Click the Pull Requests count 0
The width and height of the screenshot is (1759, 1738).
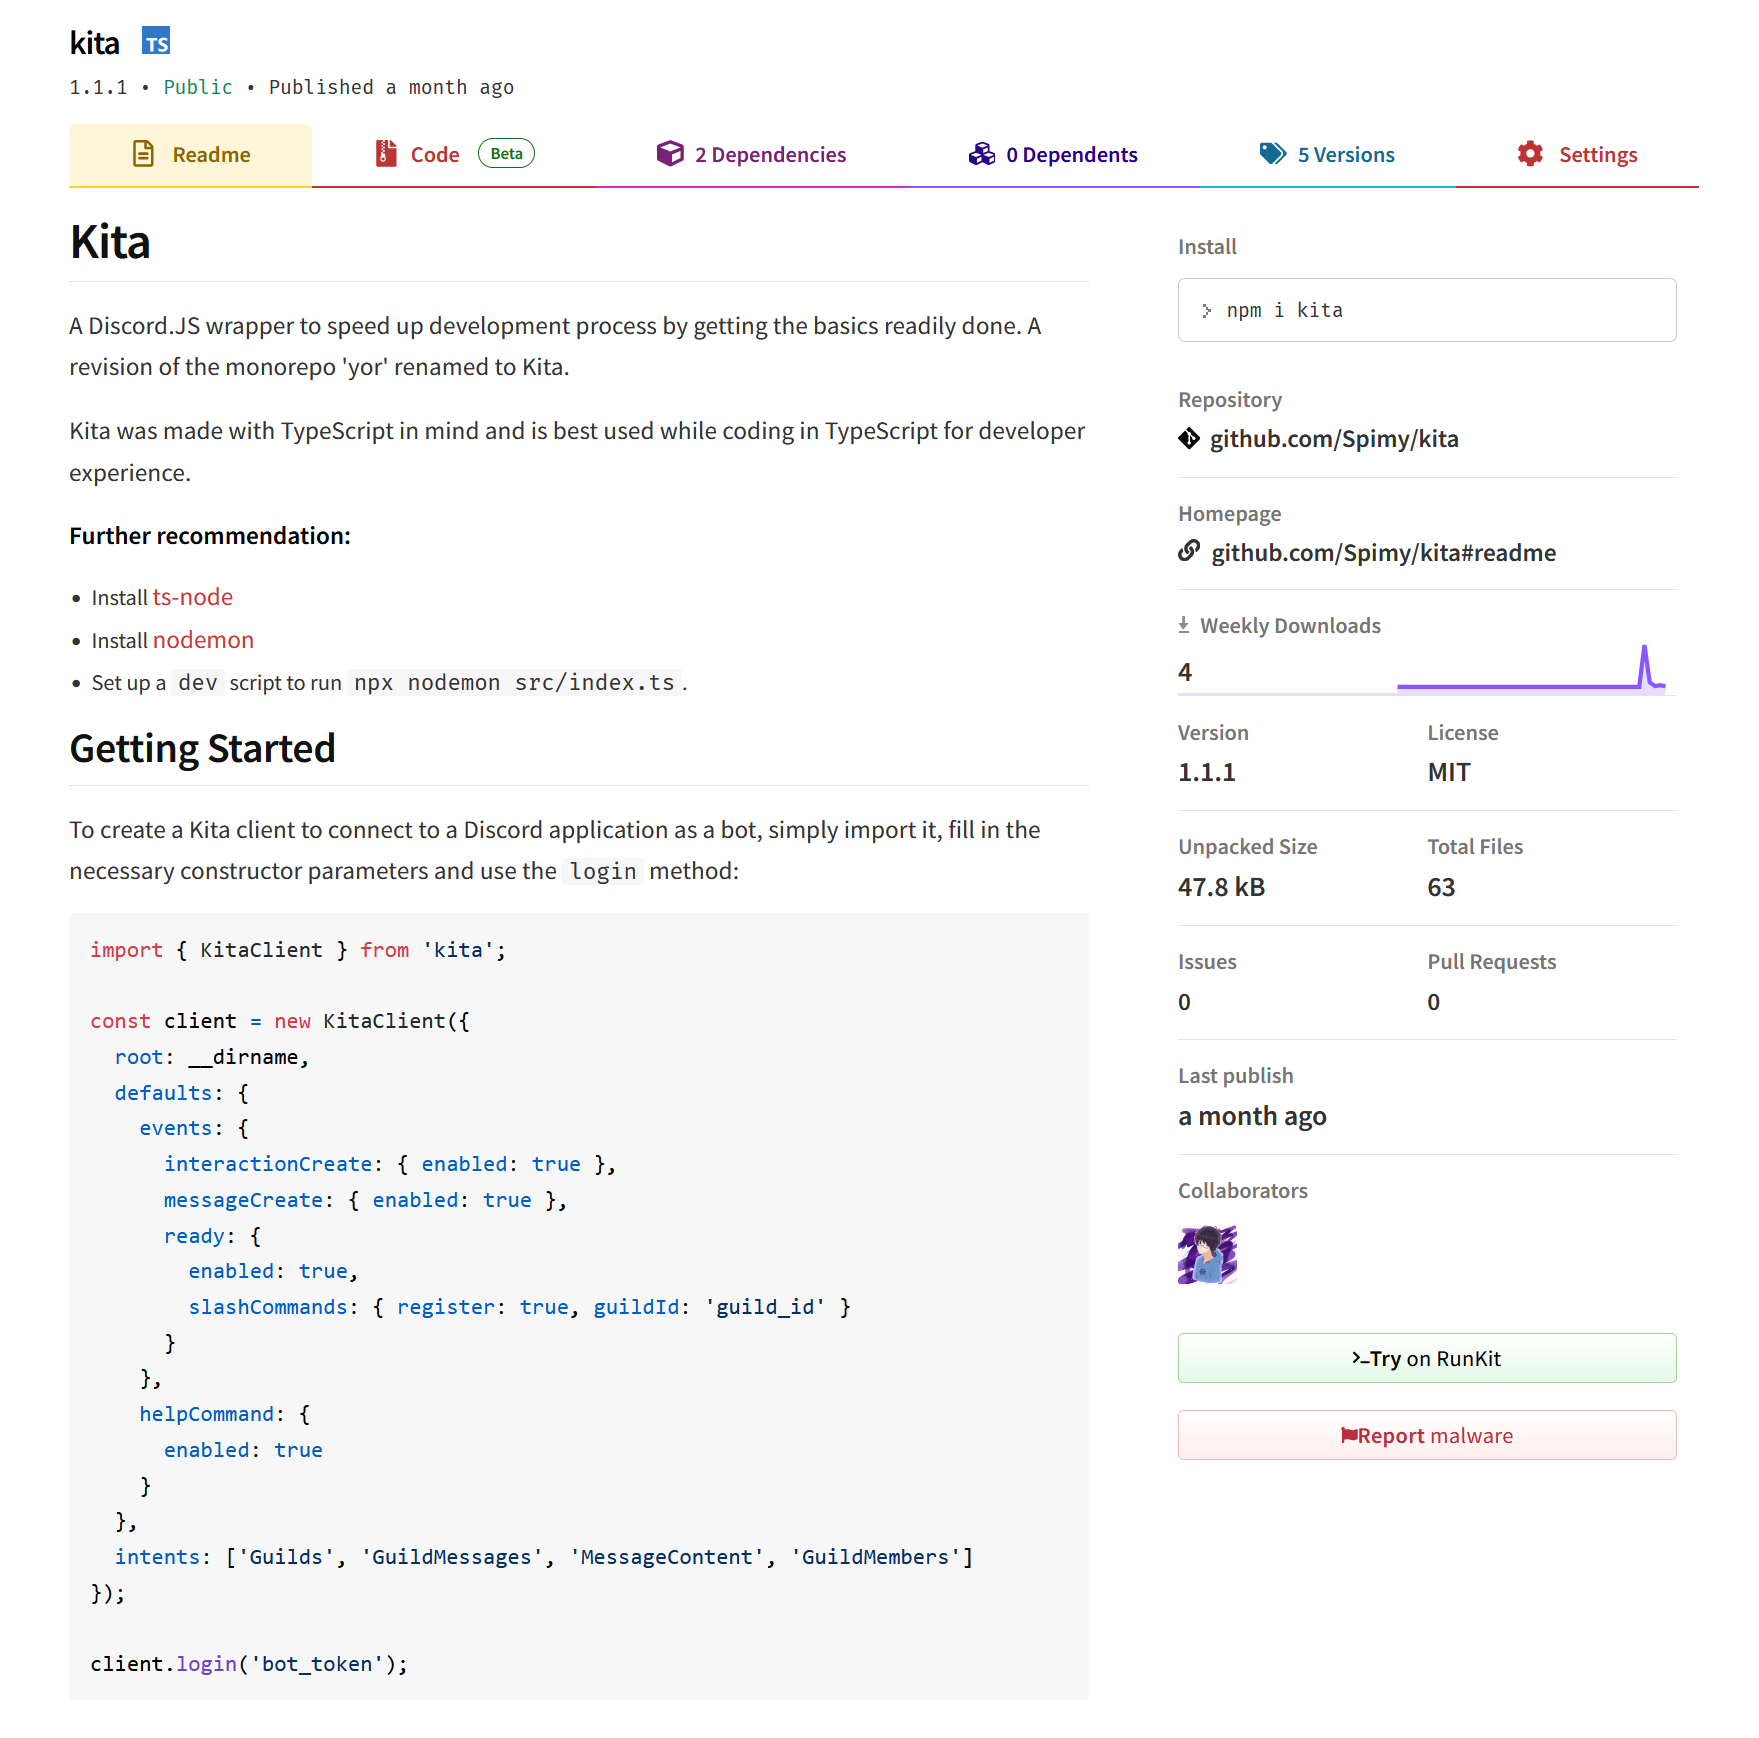(x=1434, y=1002)
